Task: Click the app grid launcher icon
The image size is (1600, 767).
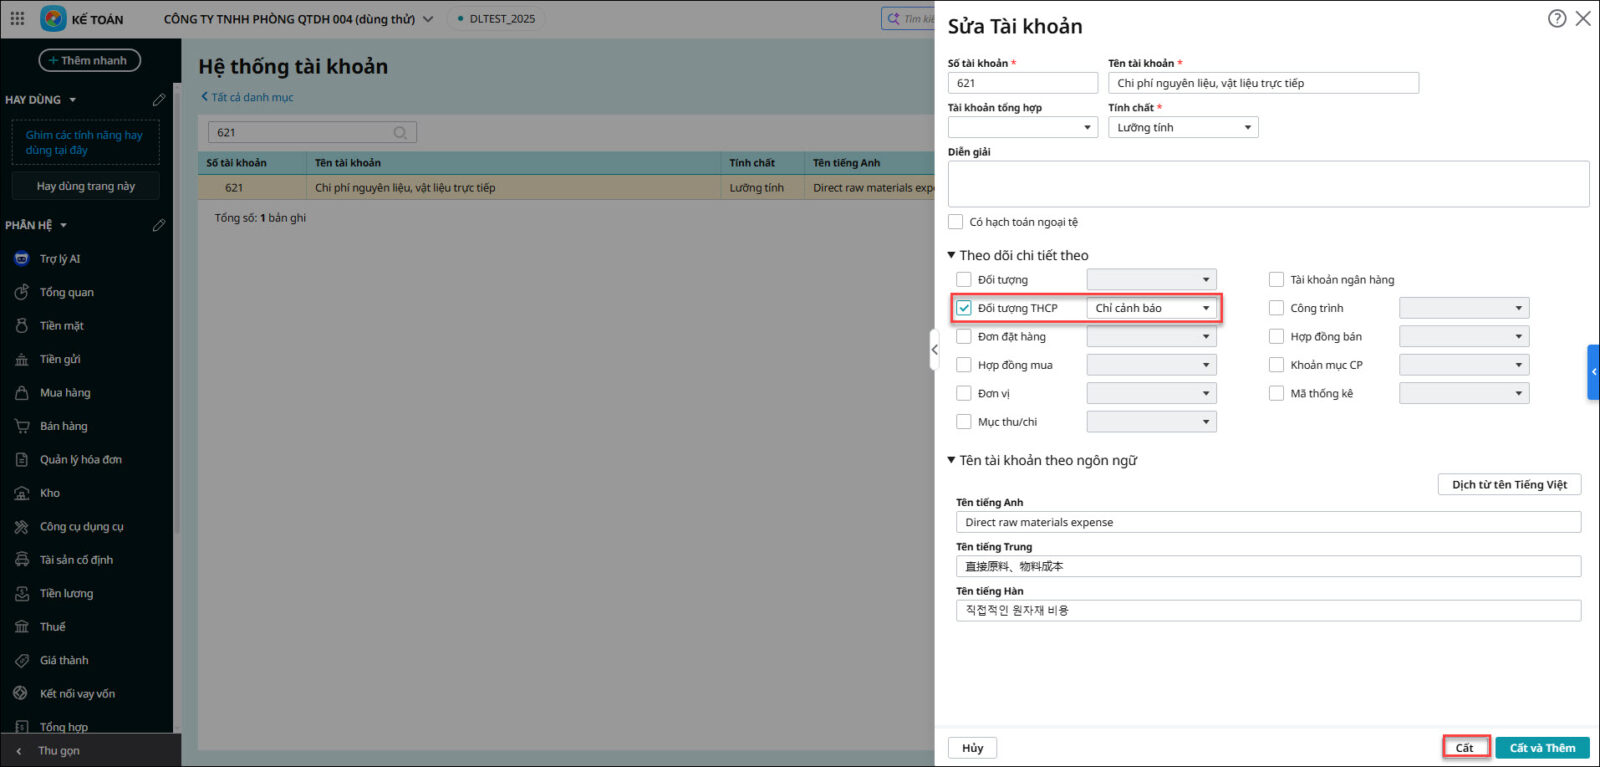Action: click(17, 19)
